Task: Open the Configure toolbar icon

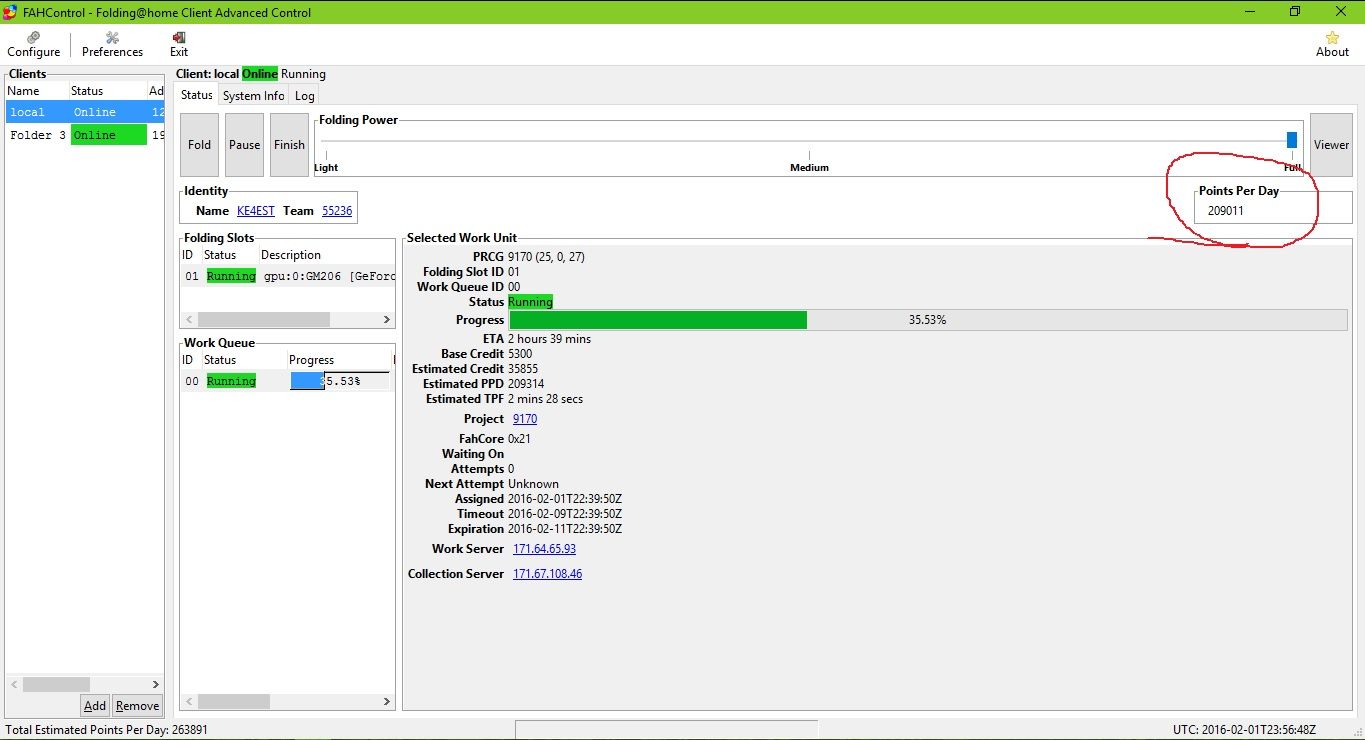Action: (33, 38)
